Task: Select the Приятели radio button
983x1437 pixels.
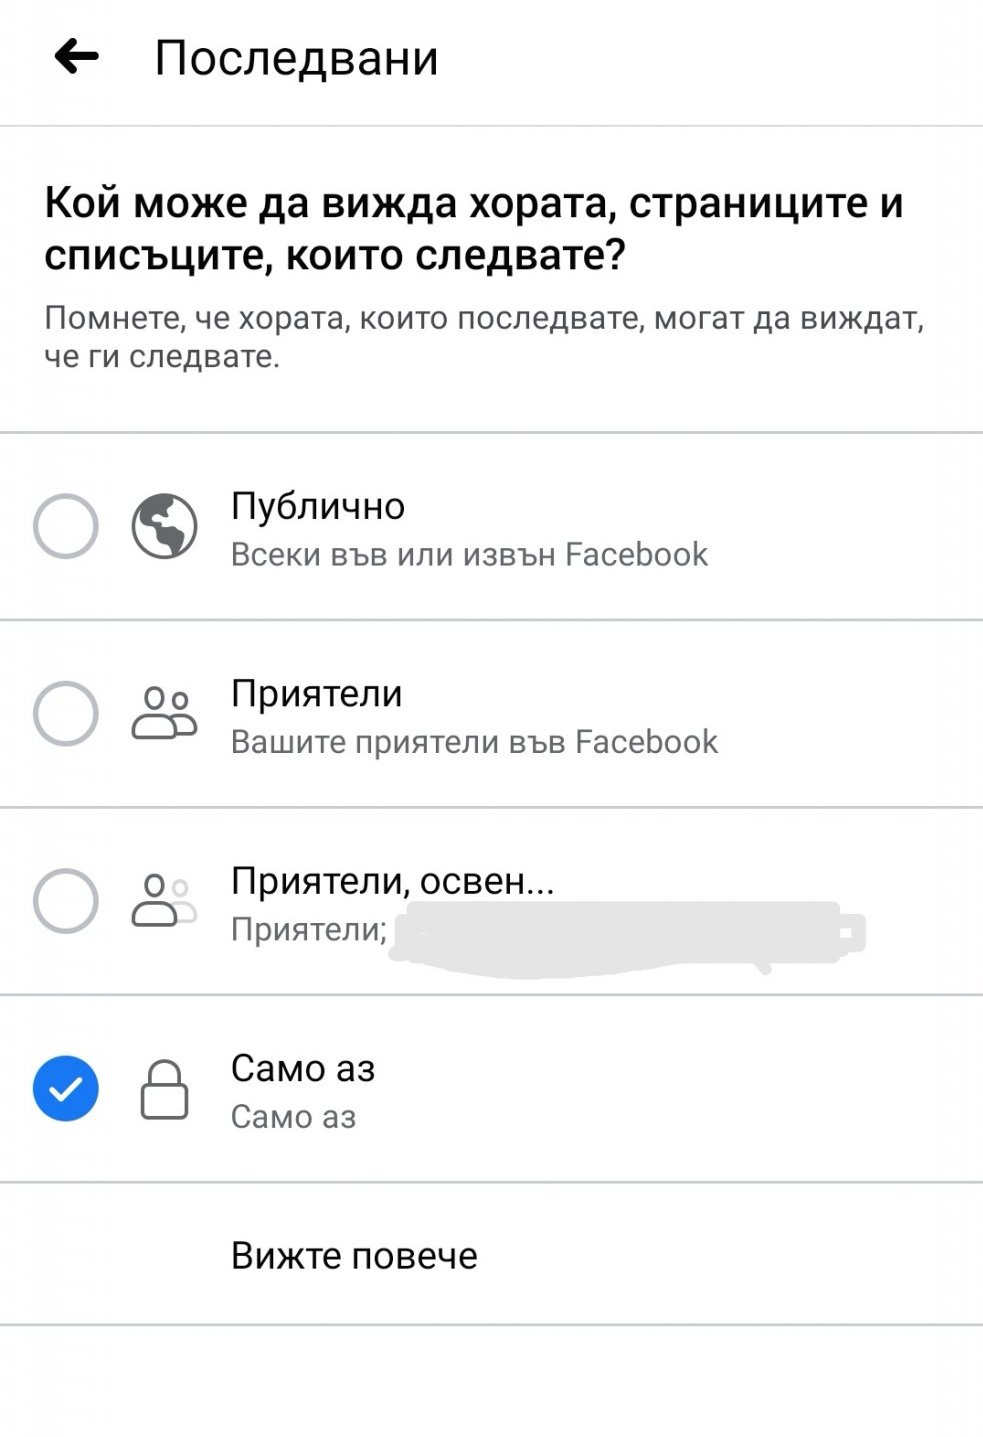Action: pos(66,713)
